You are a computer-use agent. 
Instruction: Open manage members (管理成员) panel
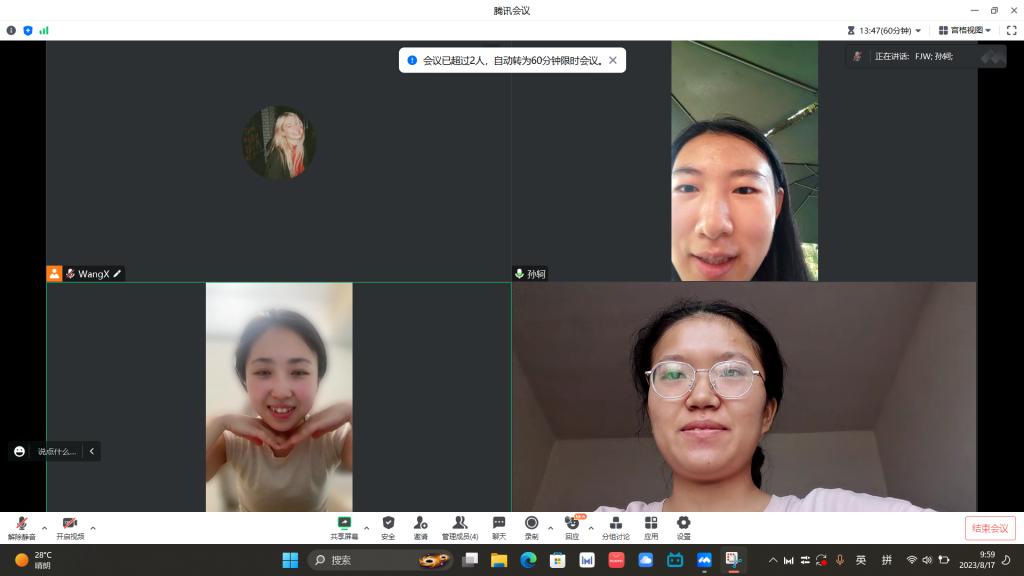click(x=460, y=527)
